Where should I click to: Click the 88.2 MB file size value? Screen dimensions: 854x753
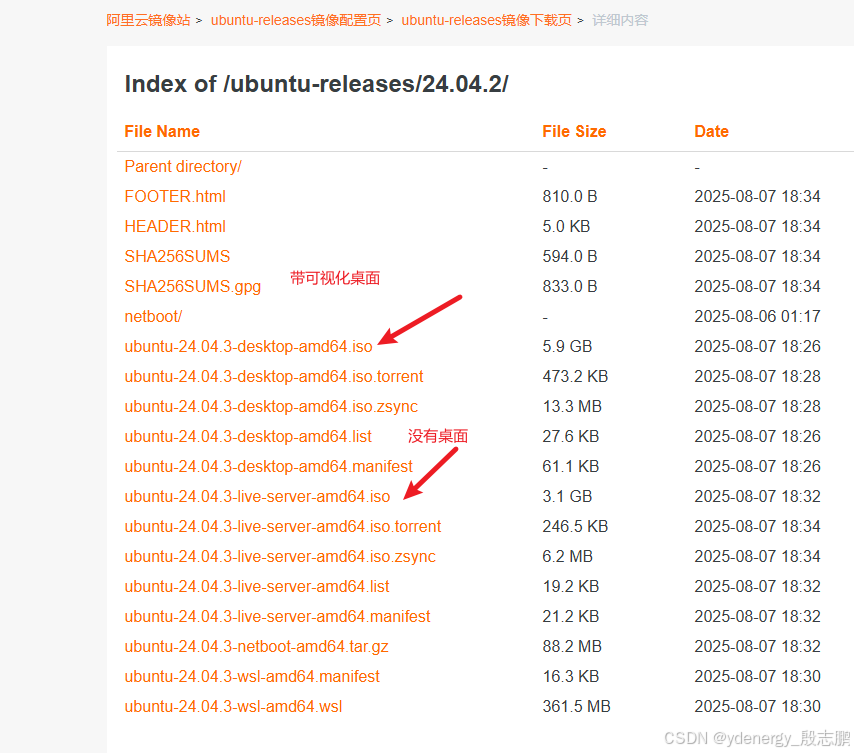click(x=572, y=646)
